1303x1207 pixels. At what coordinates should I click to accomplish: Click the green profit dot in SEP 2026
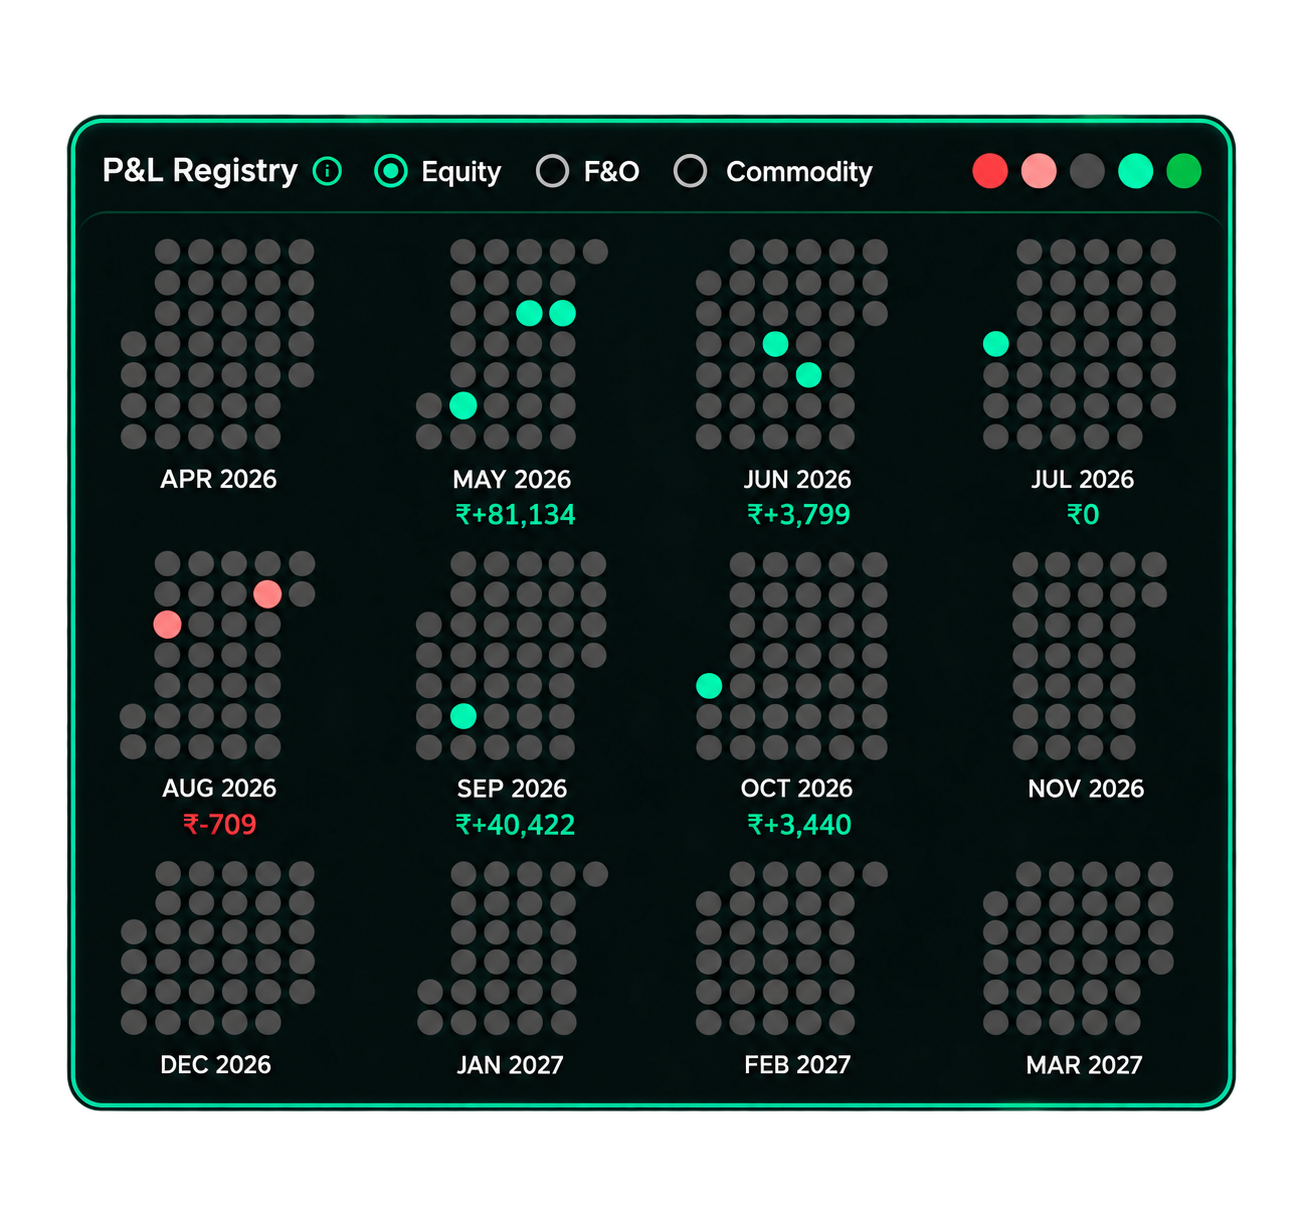(x=463, y=716)
